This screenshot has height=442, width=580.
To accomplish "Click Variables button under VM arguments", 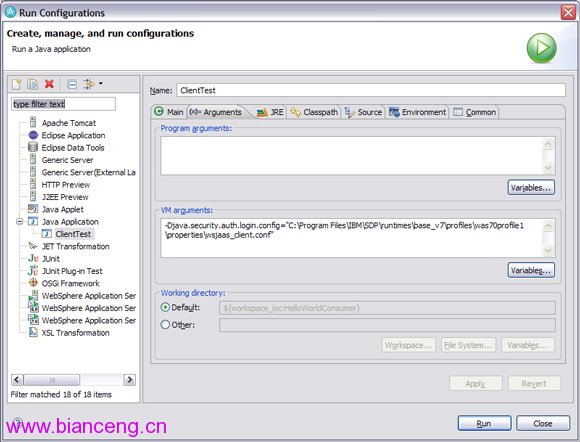I will (531, 270).
